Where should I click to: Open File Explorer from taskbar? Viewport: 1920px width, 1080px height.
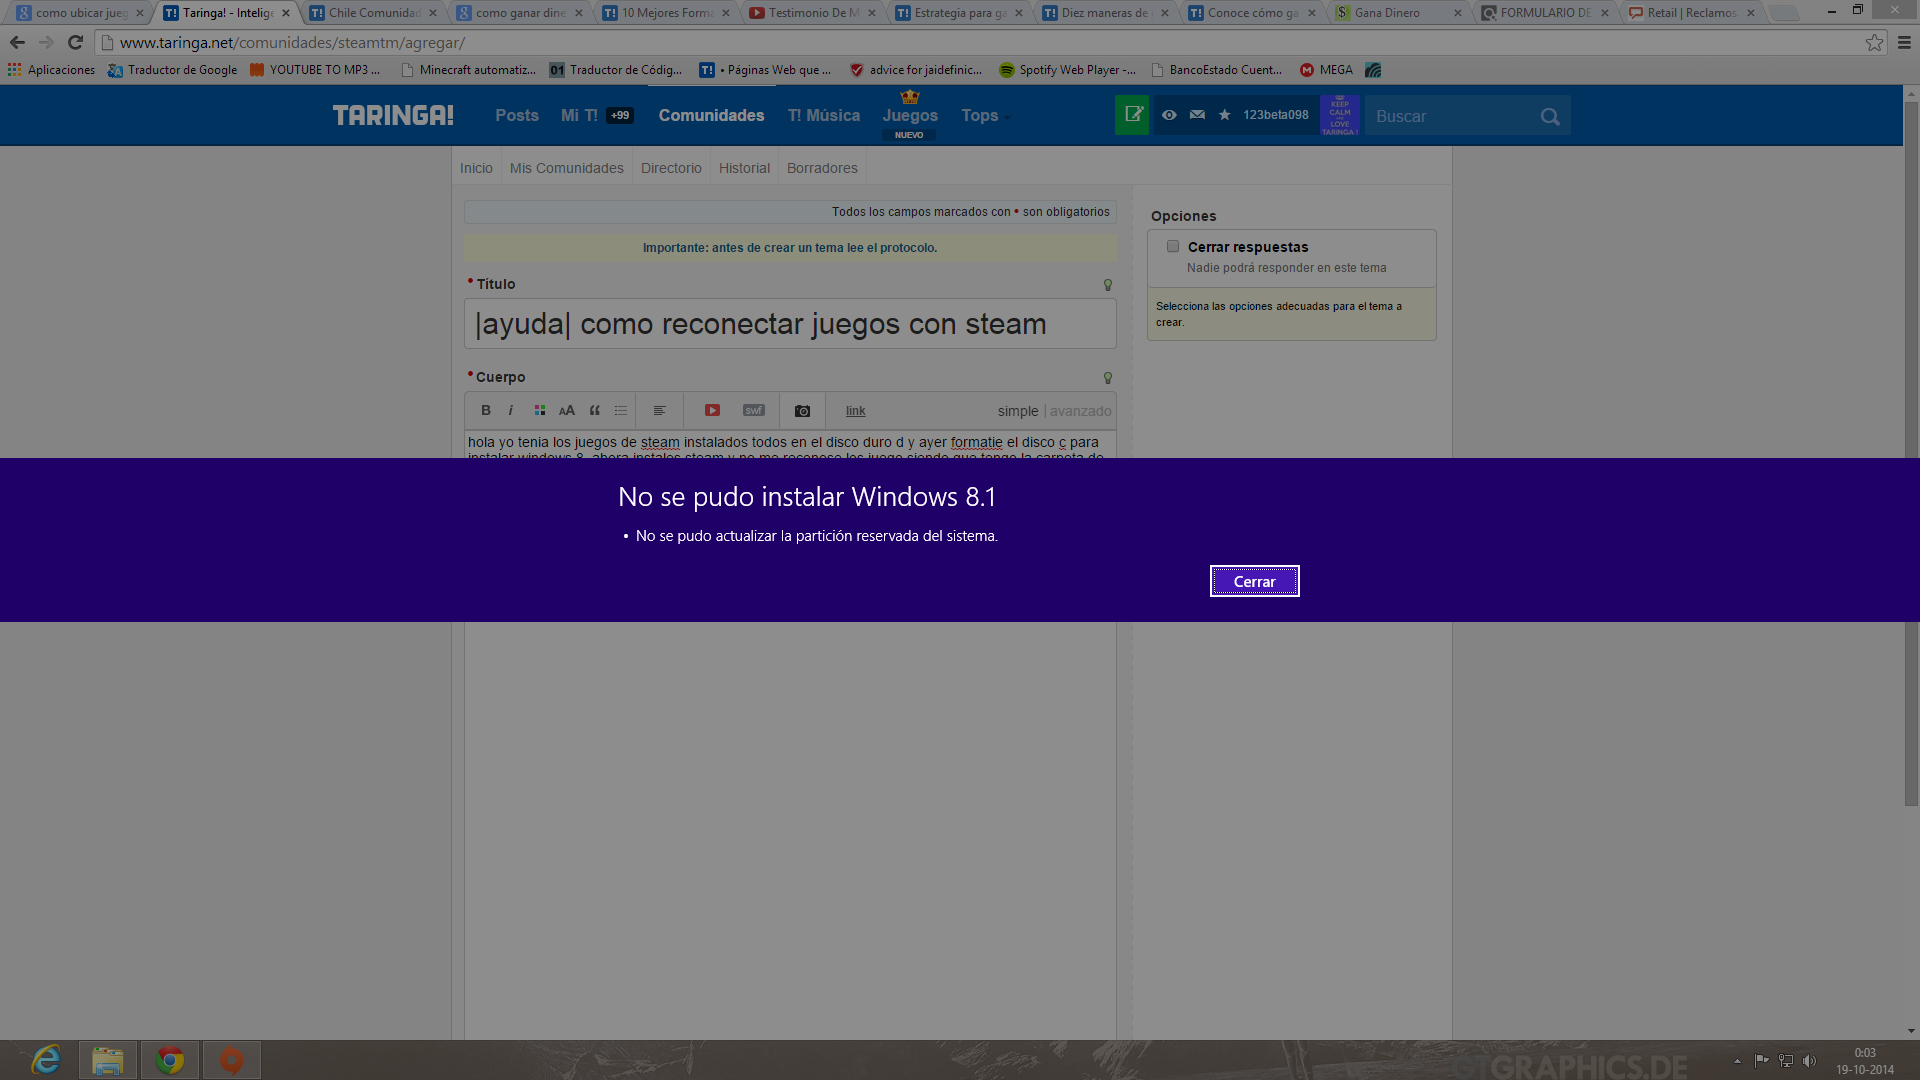(108, 1060)
